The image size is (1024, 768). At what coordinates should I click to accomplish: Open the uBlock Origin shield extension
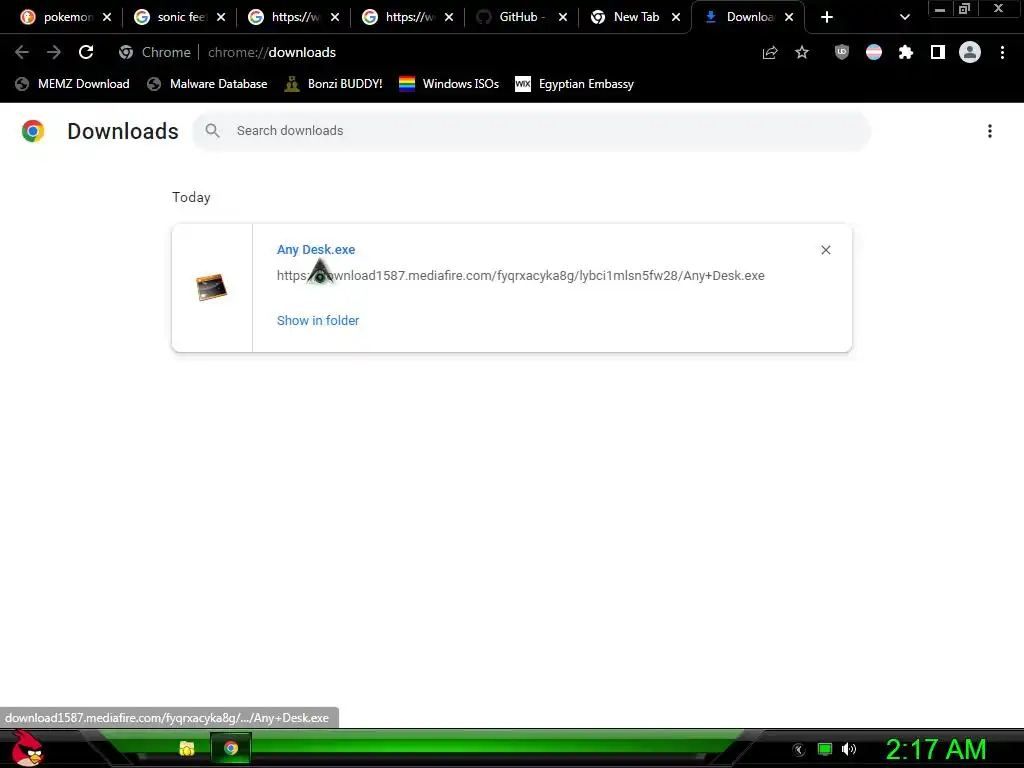[842, 52]
